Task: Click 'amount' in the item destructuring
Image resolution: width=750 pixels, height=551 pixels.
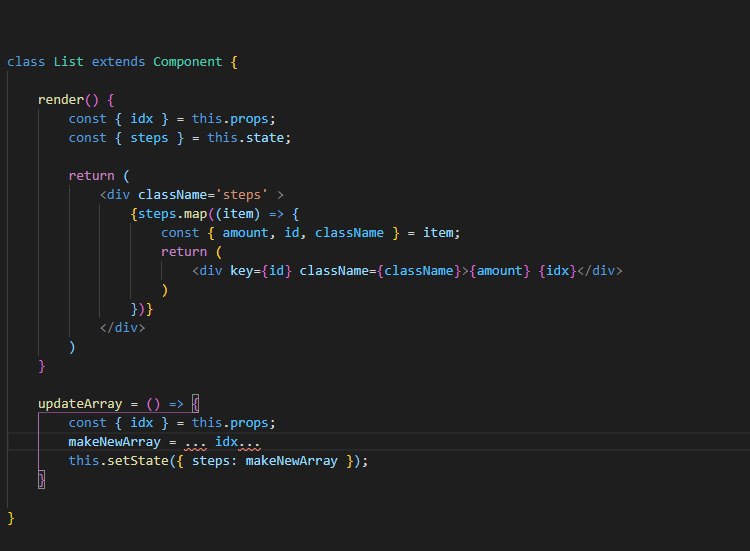Action: pyautogui.click(x=245, y=233)
